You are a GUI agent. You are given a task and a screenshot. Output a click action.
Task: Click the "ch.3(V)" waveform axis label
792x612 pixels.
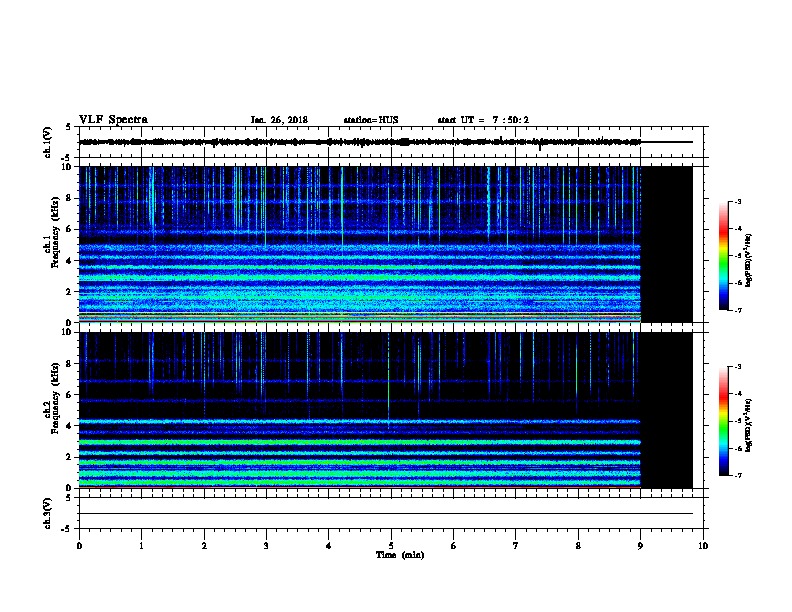pos(47,513)
